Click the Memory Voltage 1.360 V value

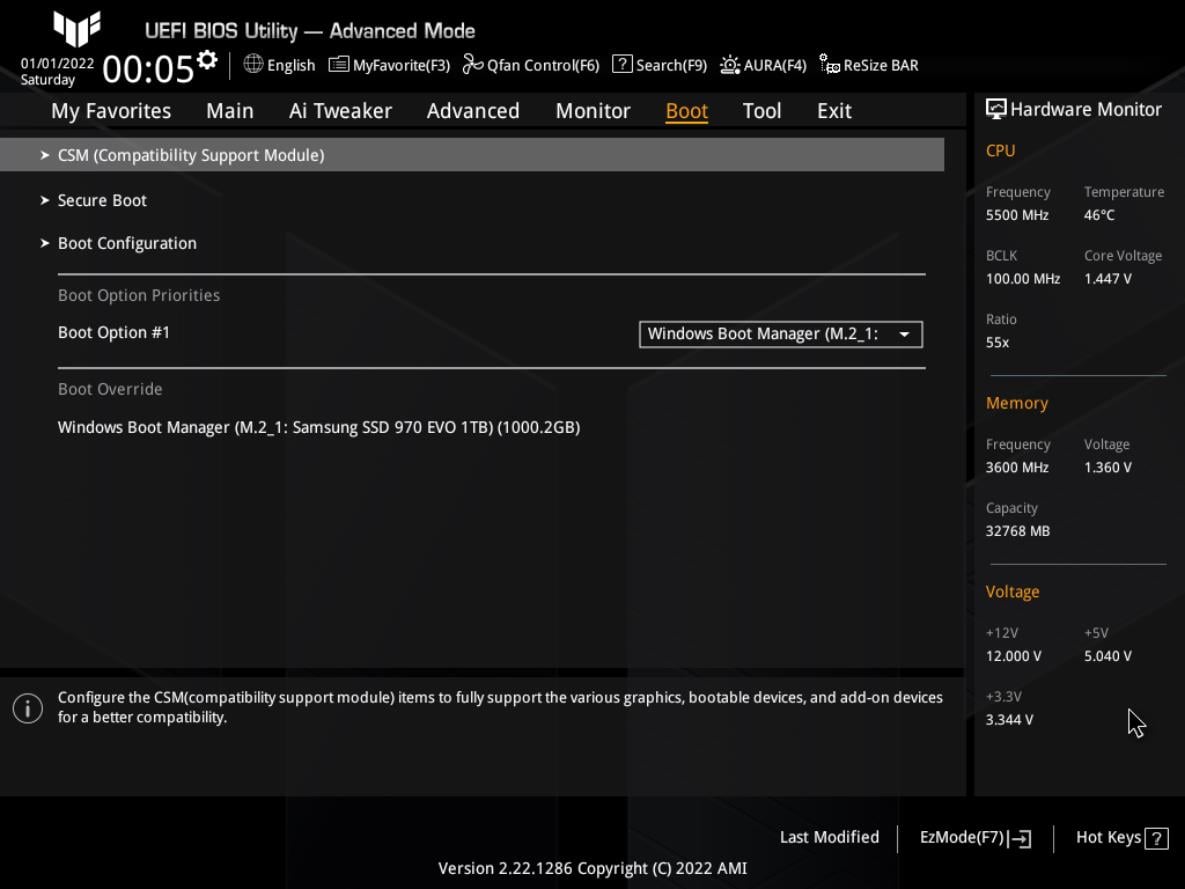tap(1107, 468)
